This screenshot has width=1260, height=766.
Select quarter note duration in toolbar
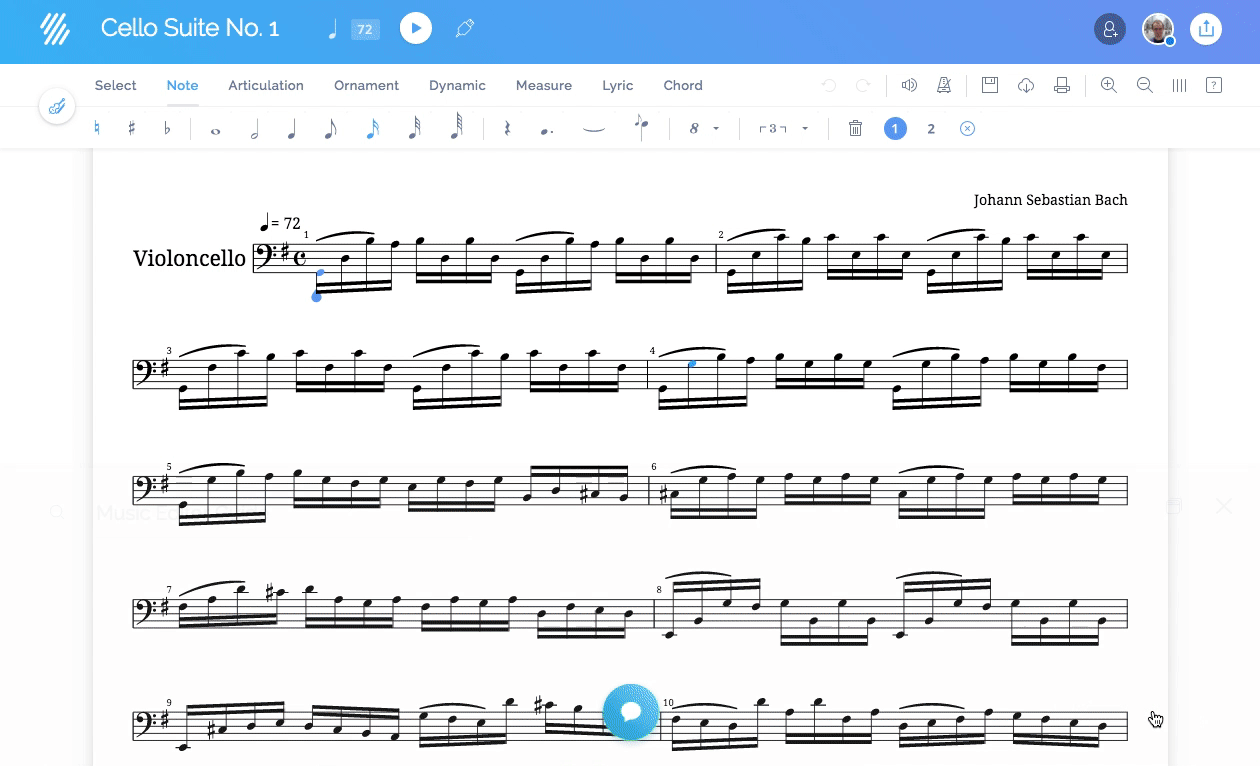click(x=292, y=129)
